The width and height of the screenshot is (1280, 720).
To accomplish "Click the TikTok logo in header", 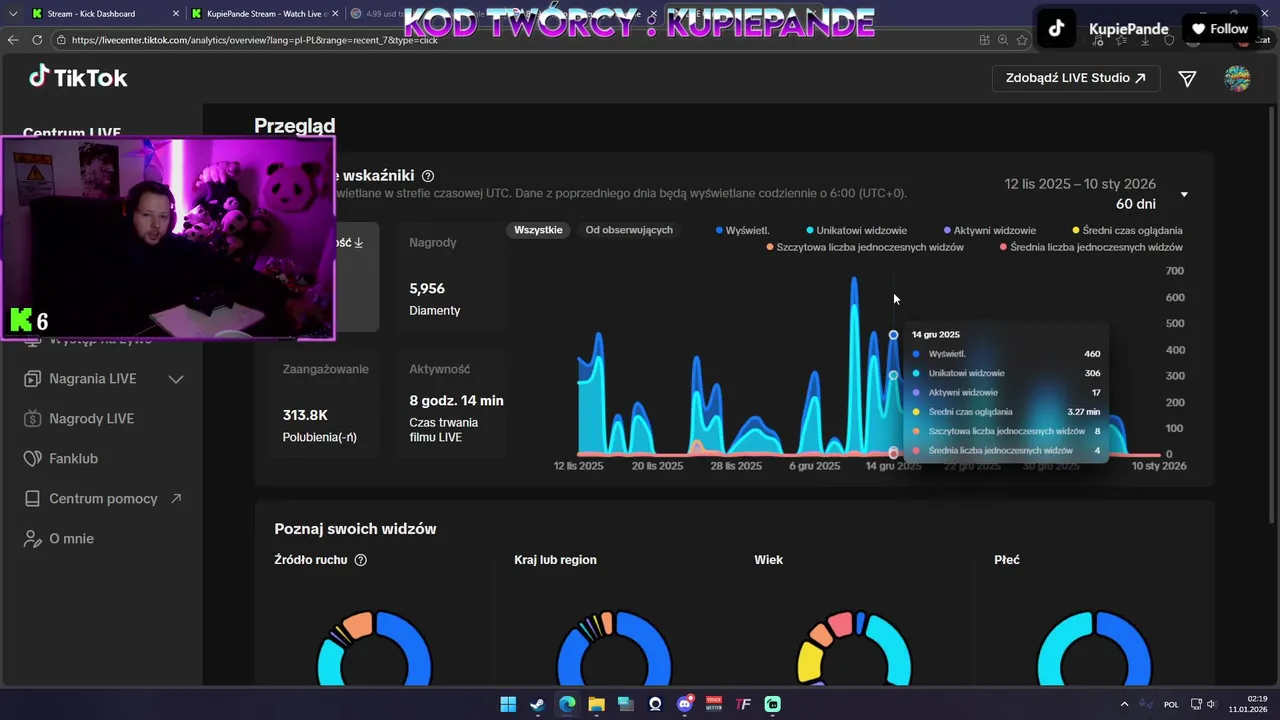I will coord(78,78).
